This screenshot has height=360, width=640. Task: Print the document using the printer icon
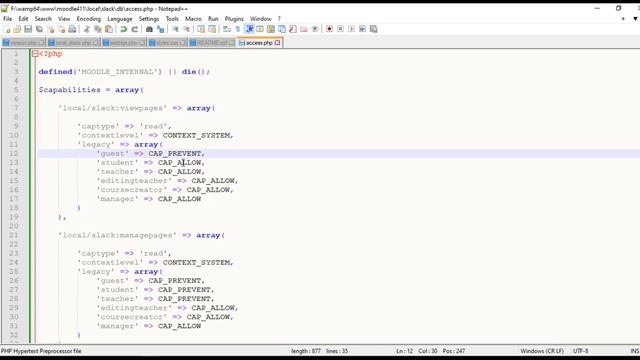tap(72, 29)
